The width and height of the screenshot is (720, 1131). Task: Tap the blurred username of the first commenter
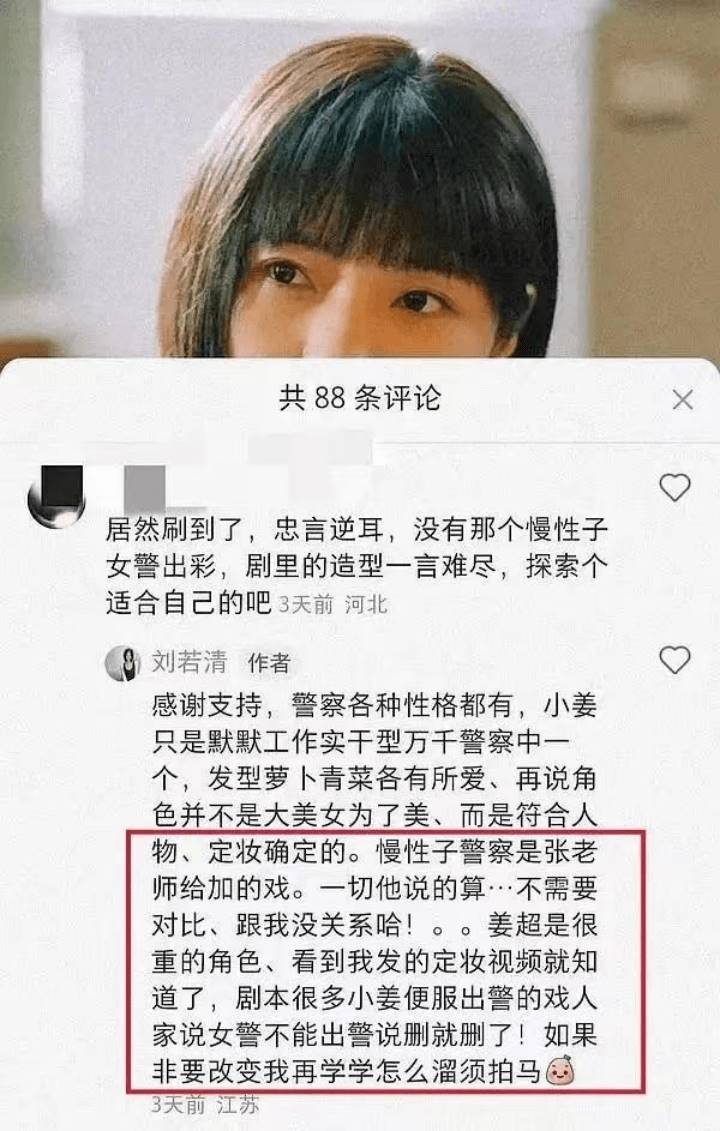click(x=144, y=488)
